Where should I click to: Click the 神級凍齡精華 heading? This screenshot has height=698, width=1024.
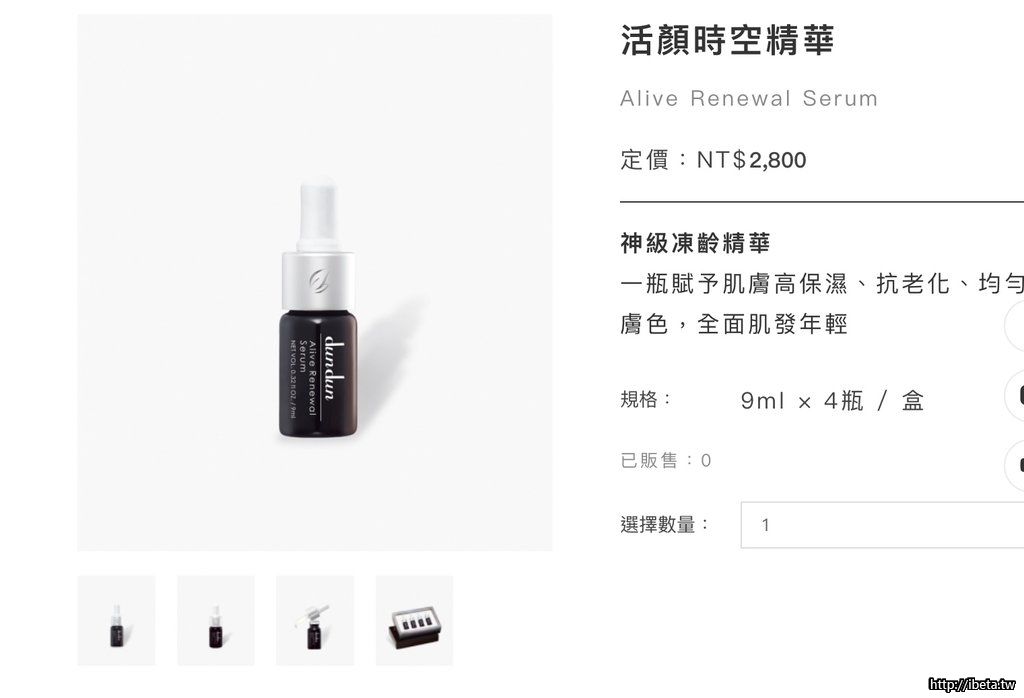696,243
